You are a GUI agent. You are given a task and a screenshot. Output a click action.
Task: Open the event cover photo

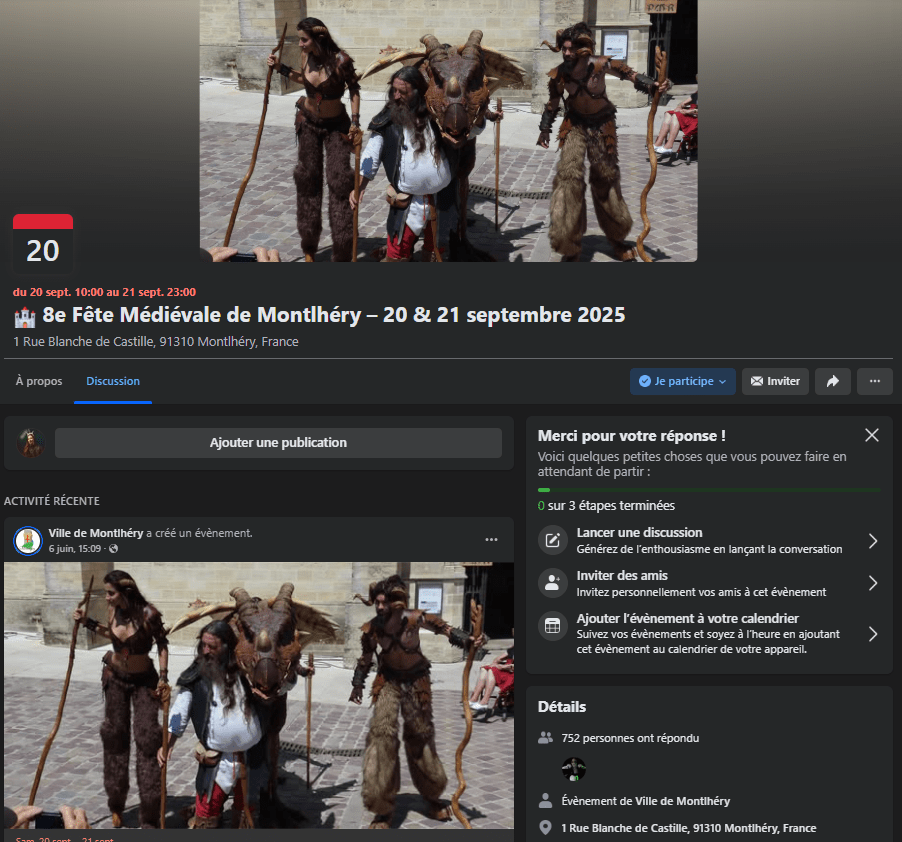coord(449,131)
